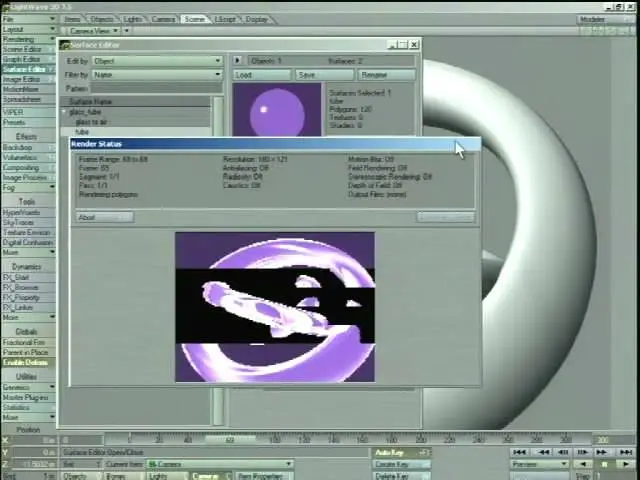
Task: Open the Motion Mixer panel
Action: pyautogui.click(x=29, y=89)
